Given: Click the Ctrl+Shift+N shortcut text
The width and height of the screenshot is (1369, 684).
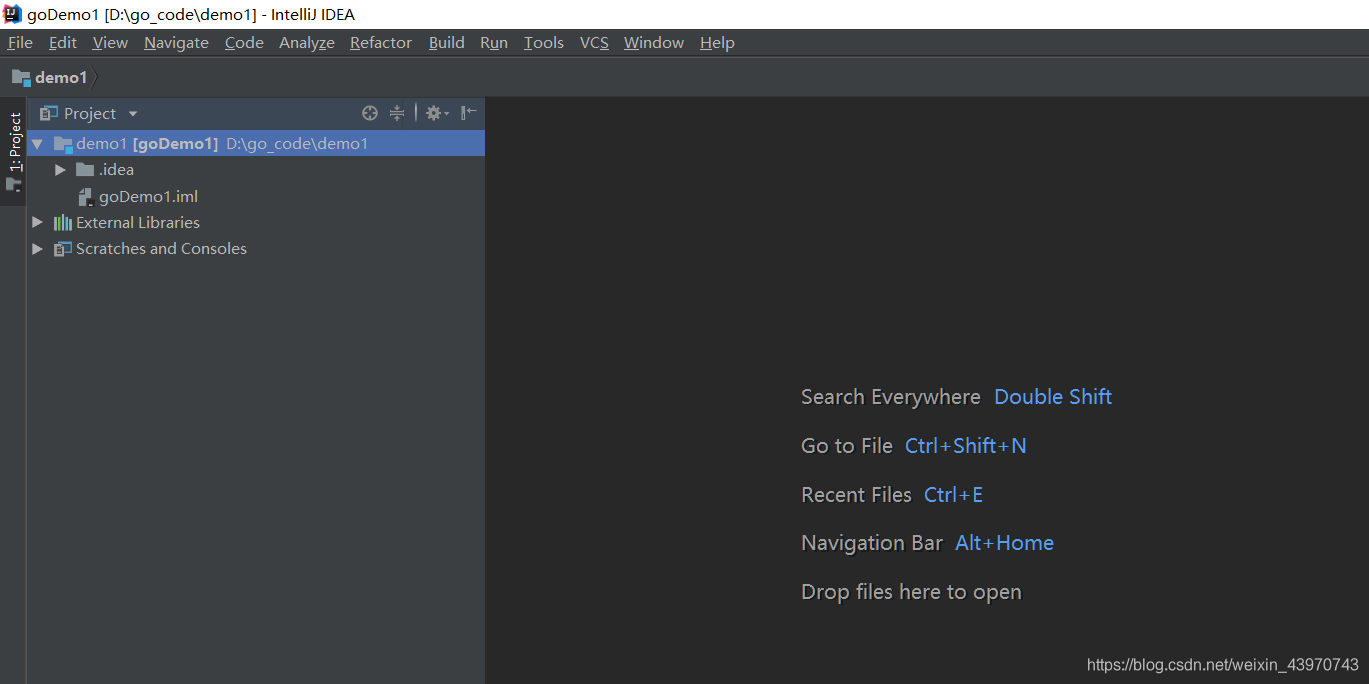Looking at the screenshot, I should (x=966, y=446).
